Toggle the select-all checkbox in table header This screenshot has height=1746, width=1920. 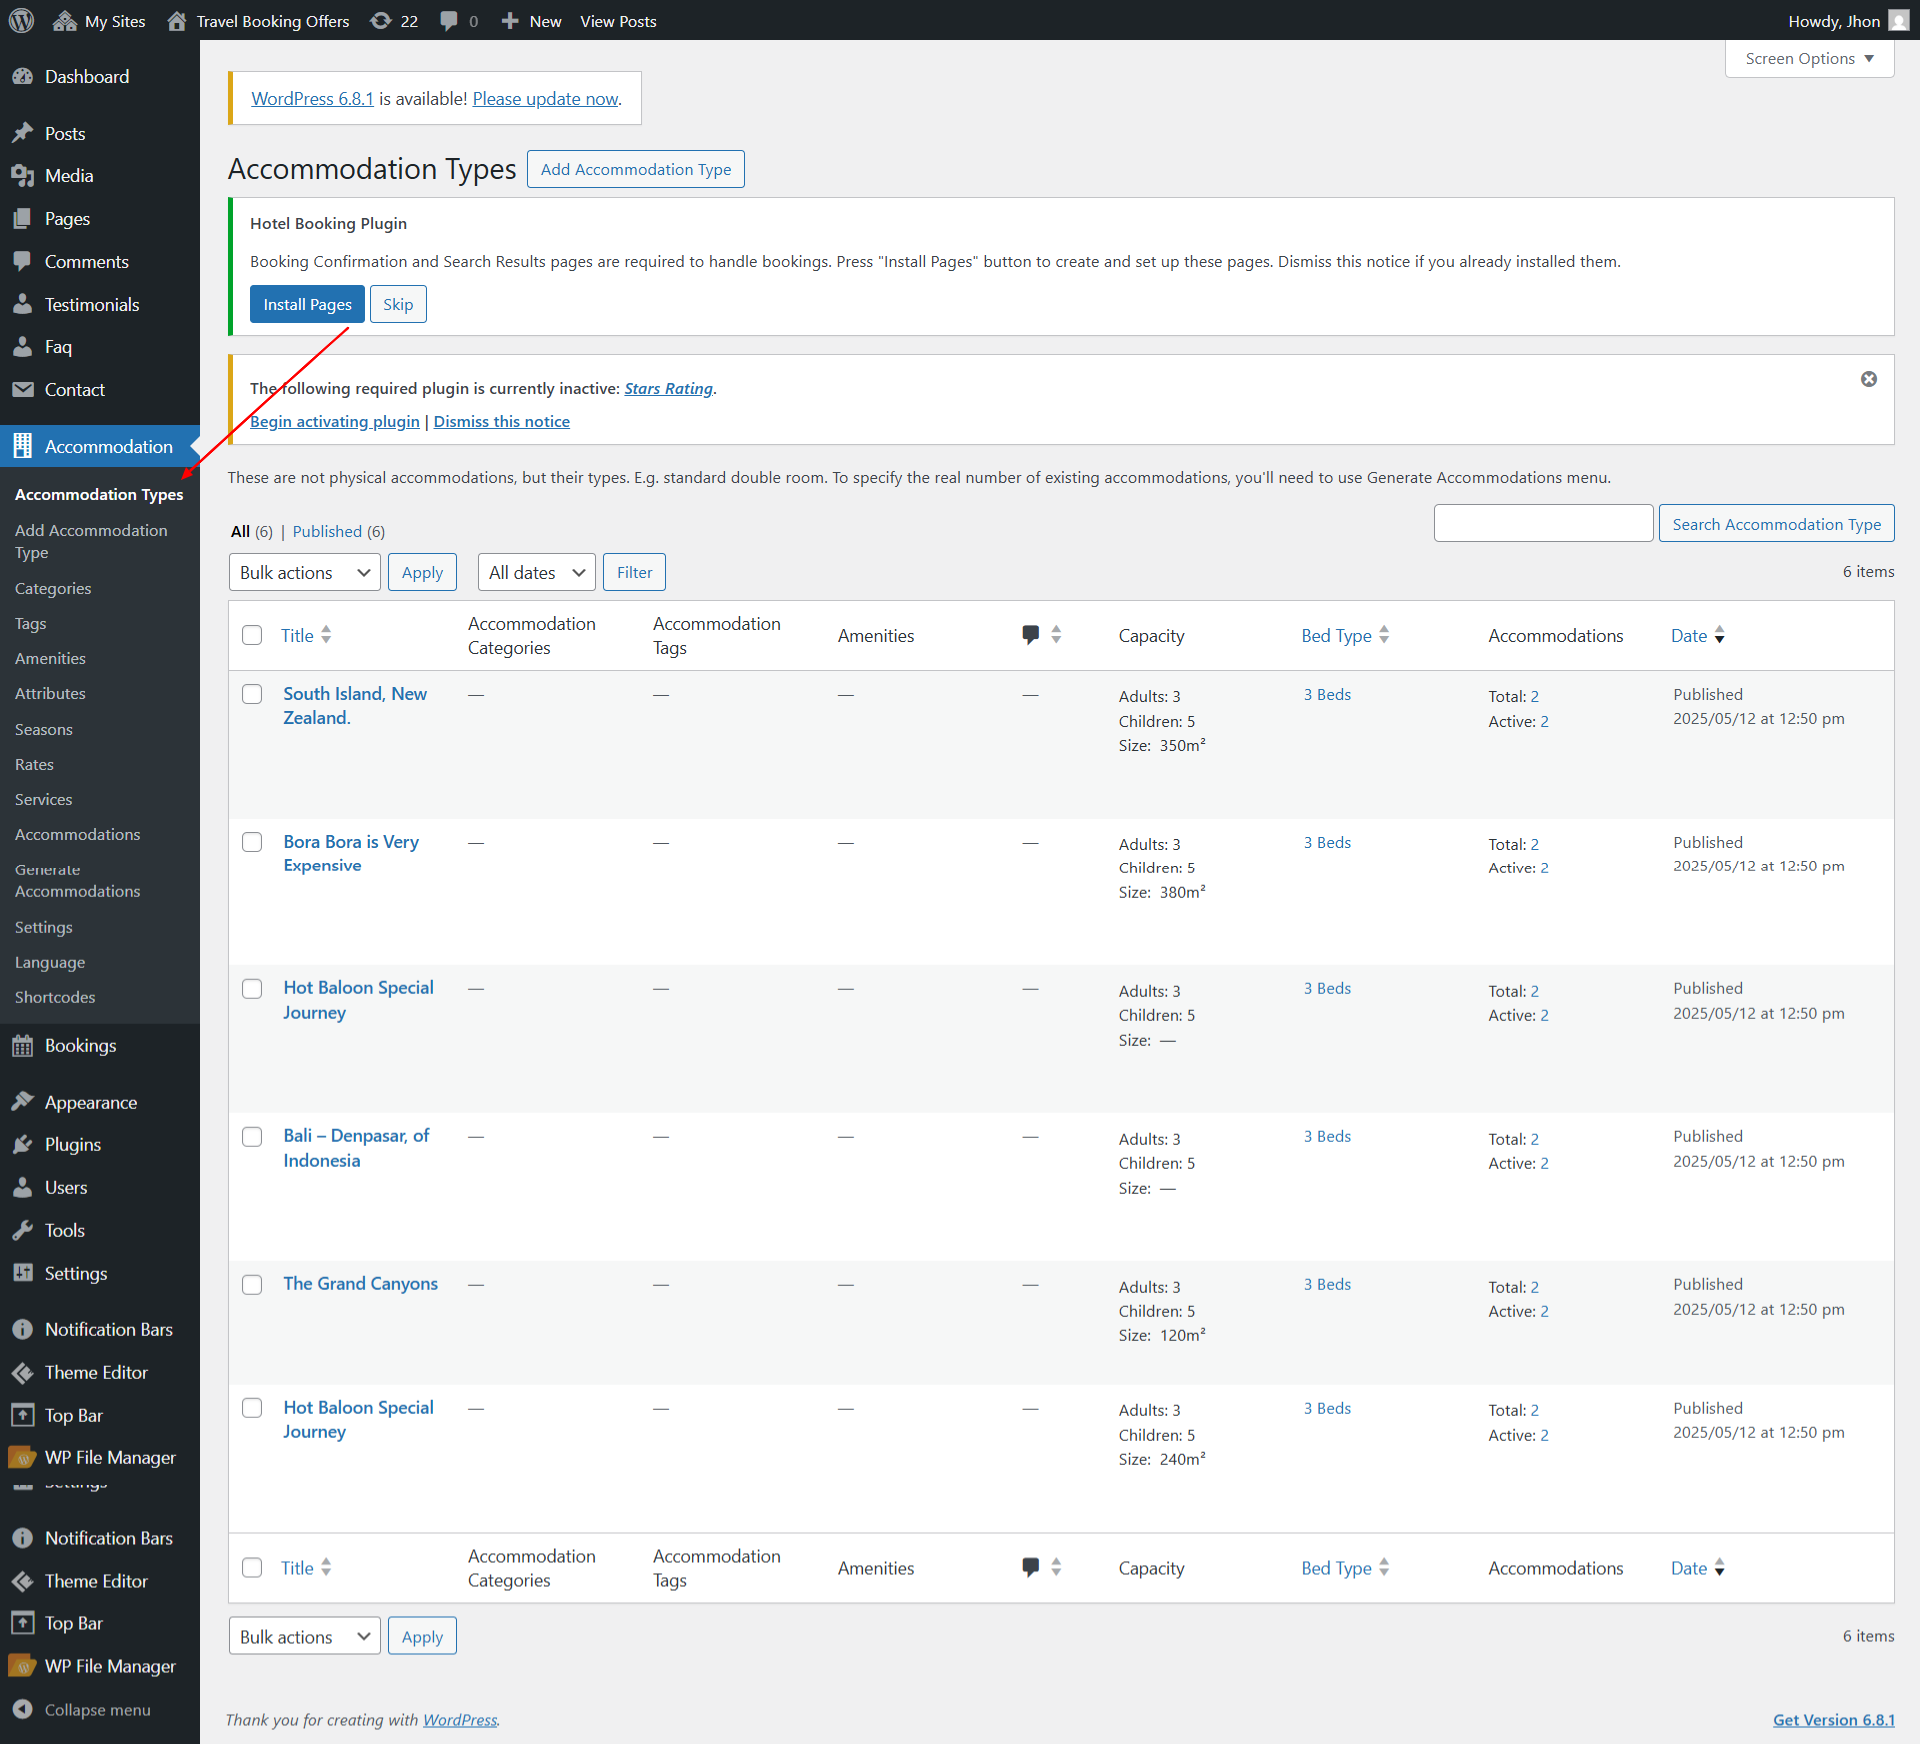[x=252, y=635]
